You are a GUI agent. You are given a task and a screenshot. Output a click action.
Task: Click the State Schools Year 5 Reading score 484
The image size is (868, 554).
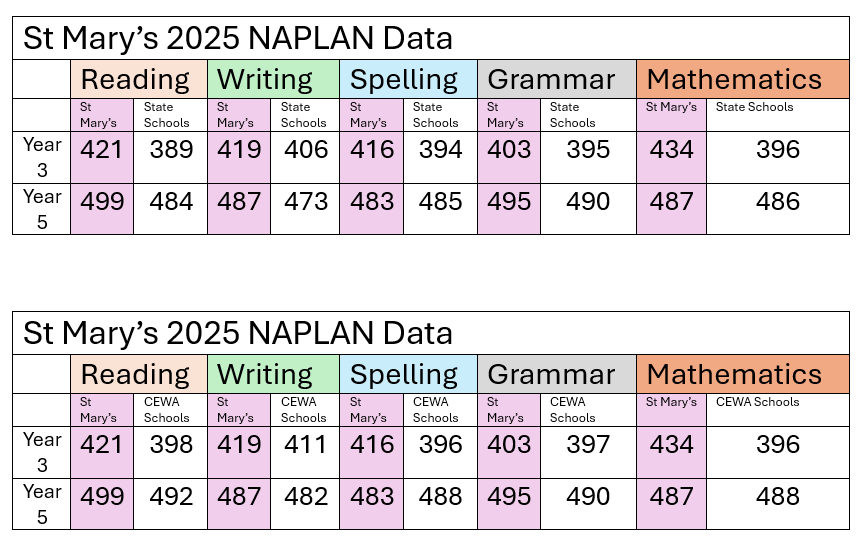(x=170, y=202)
